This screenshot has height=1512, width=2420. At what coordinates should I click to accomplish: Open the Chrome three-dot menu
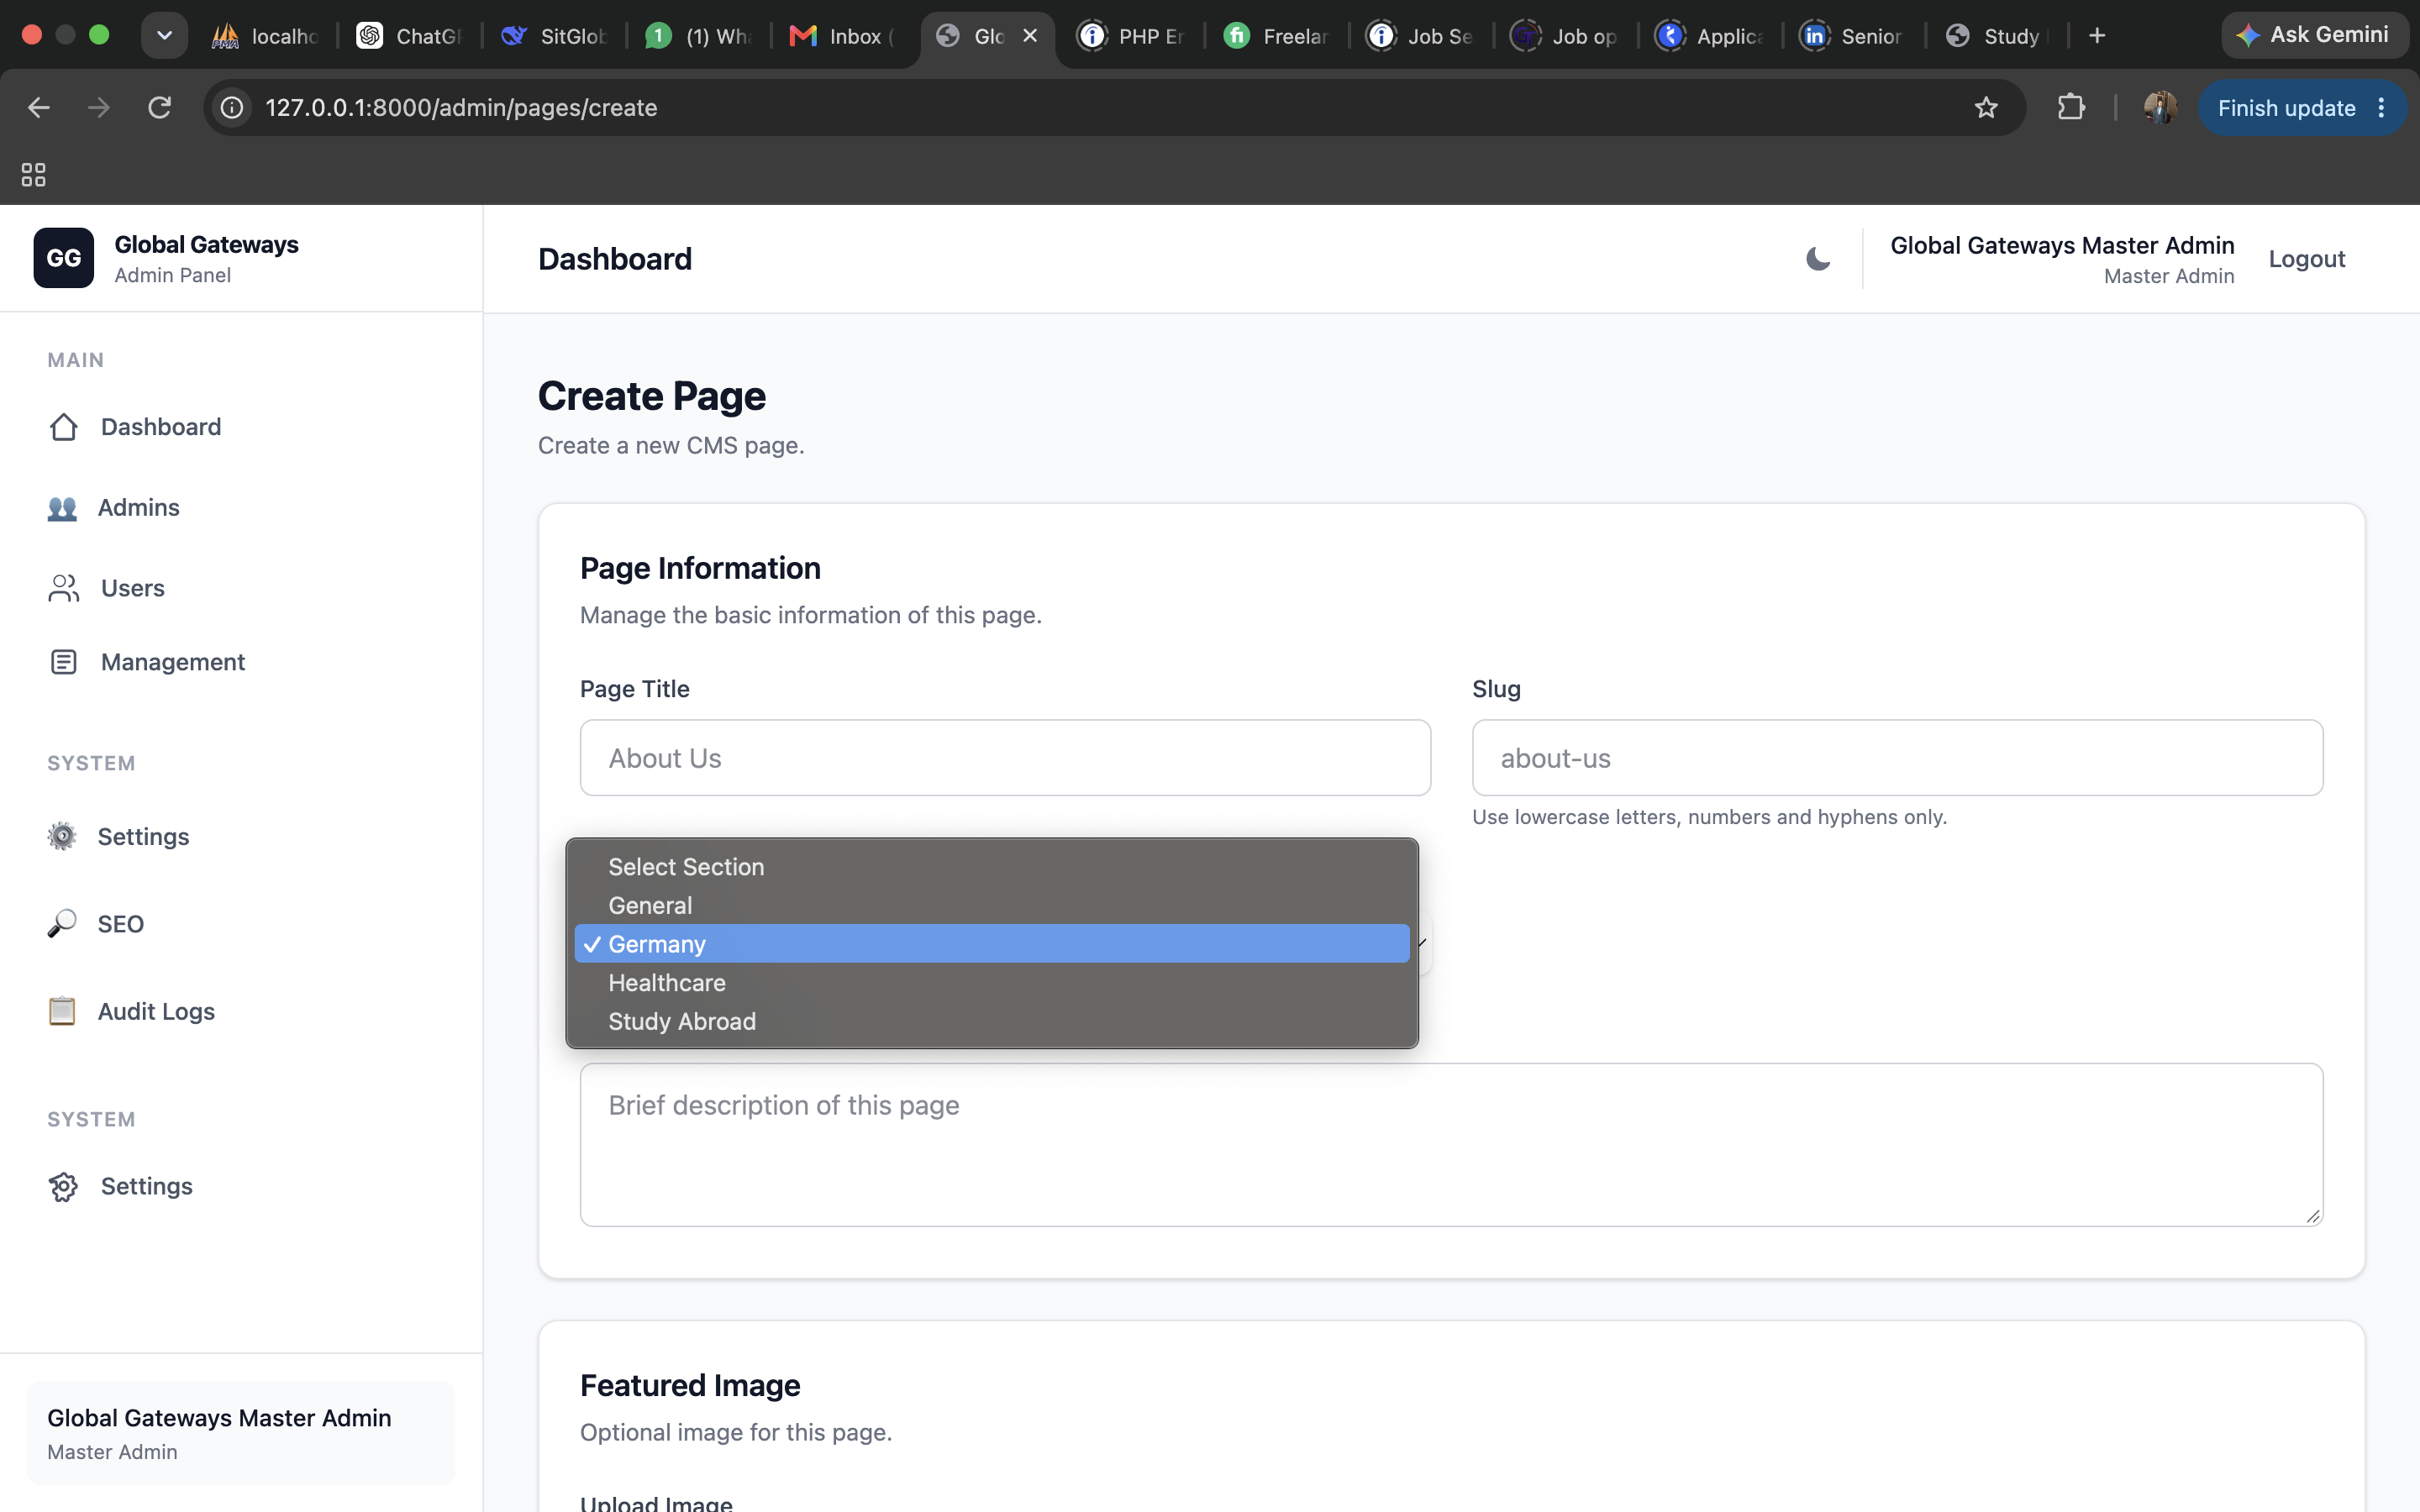pyautogui.click(x=2382, y=108)
